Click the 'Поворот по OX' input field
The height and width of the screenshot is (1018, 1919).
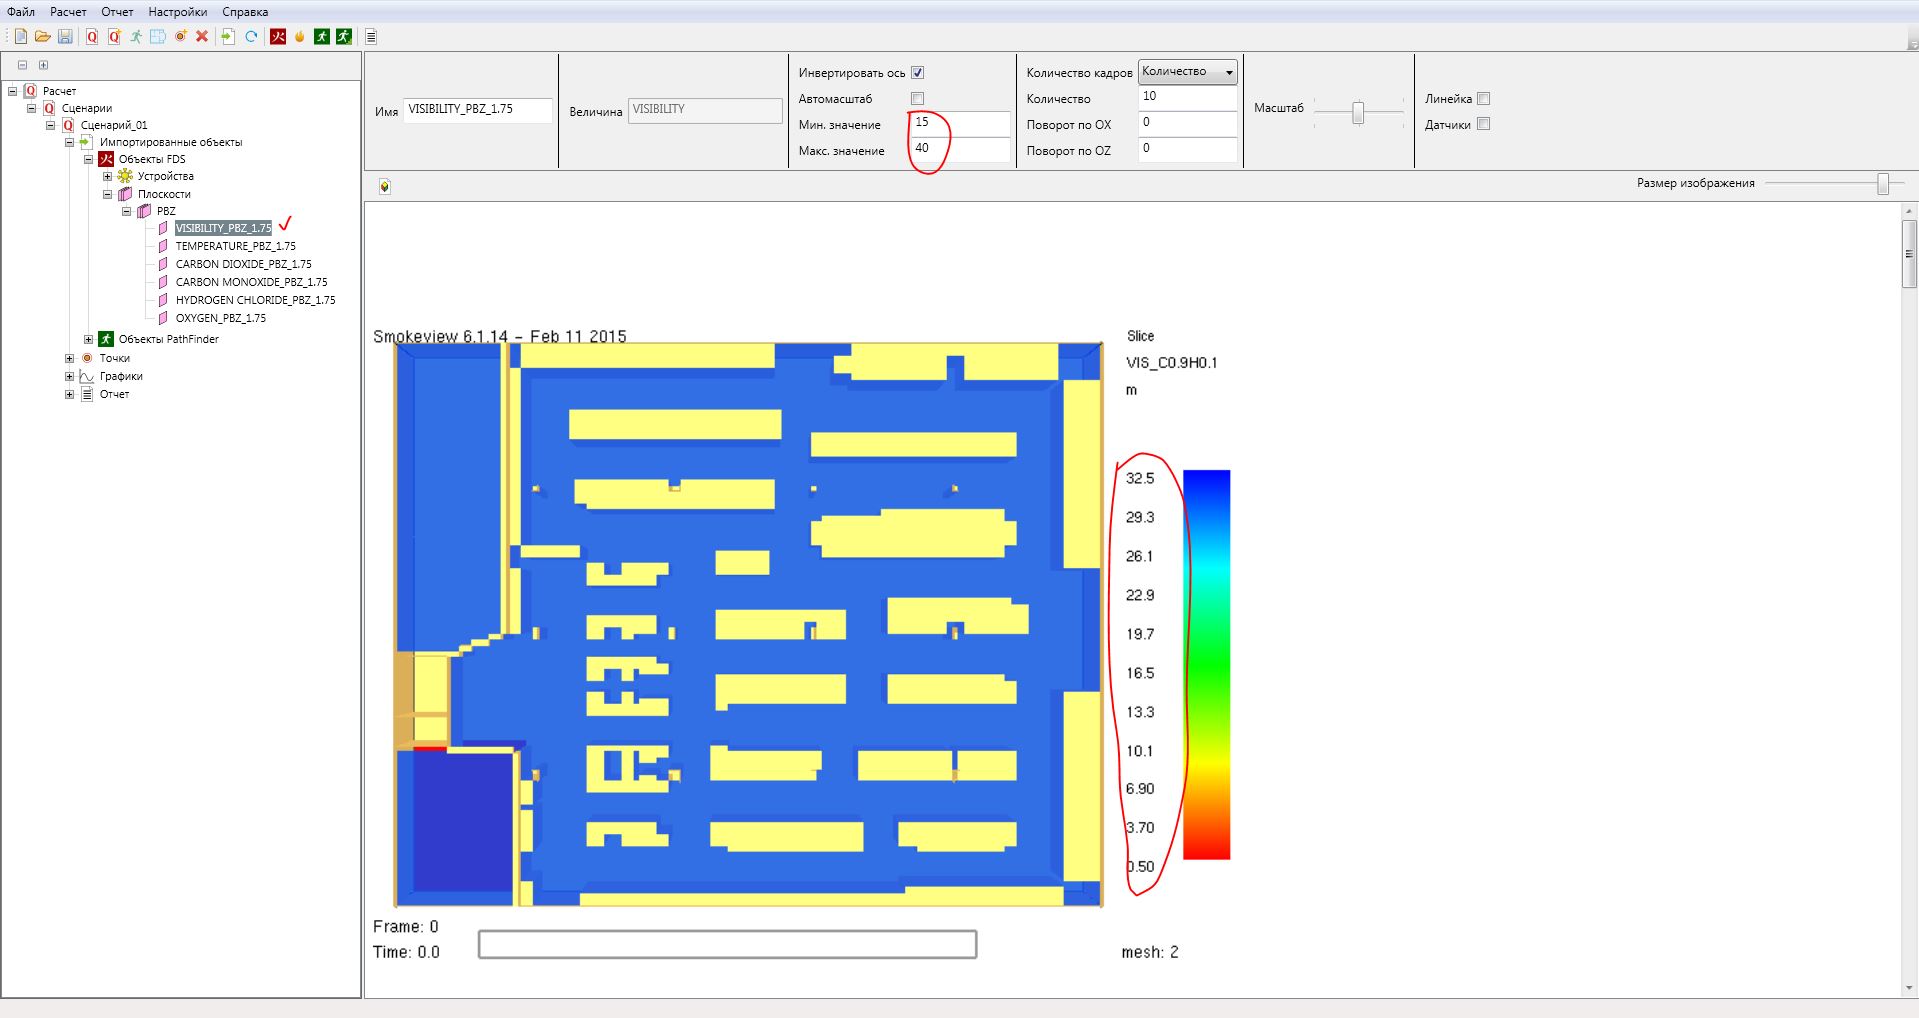click(1188, 124)
